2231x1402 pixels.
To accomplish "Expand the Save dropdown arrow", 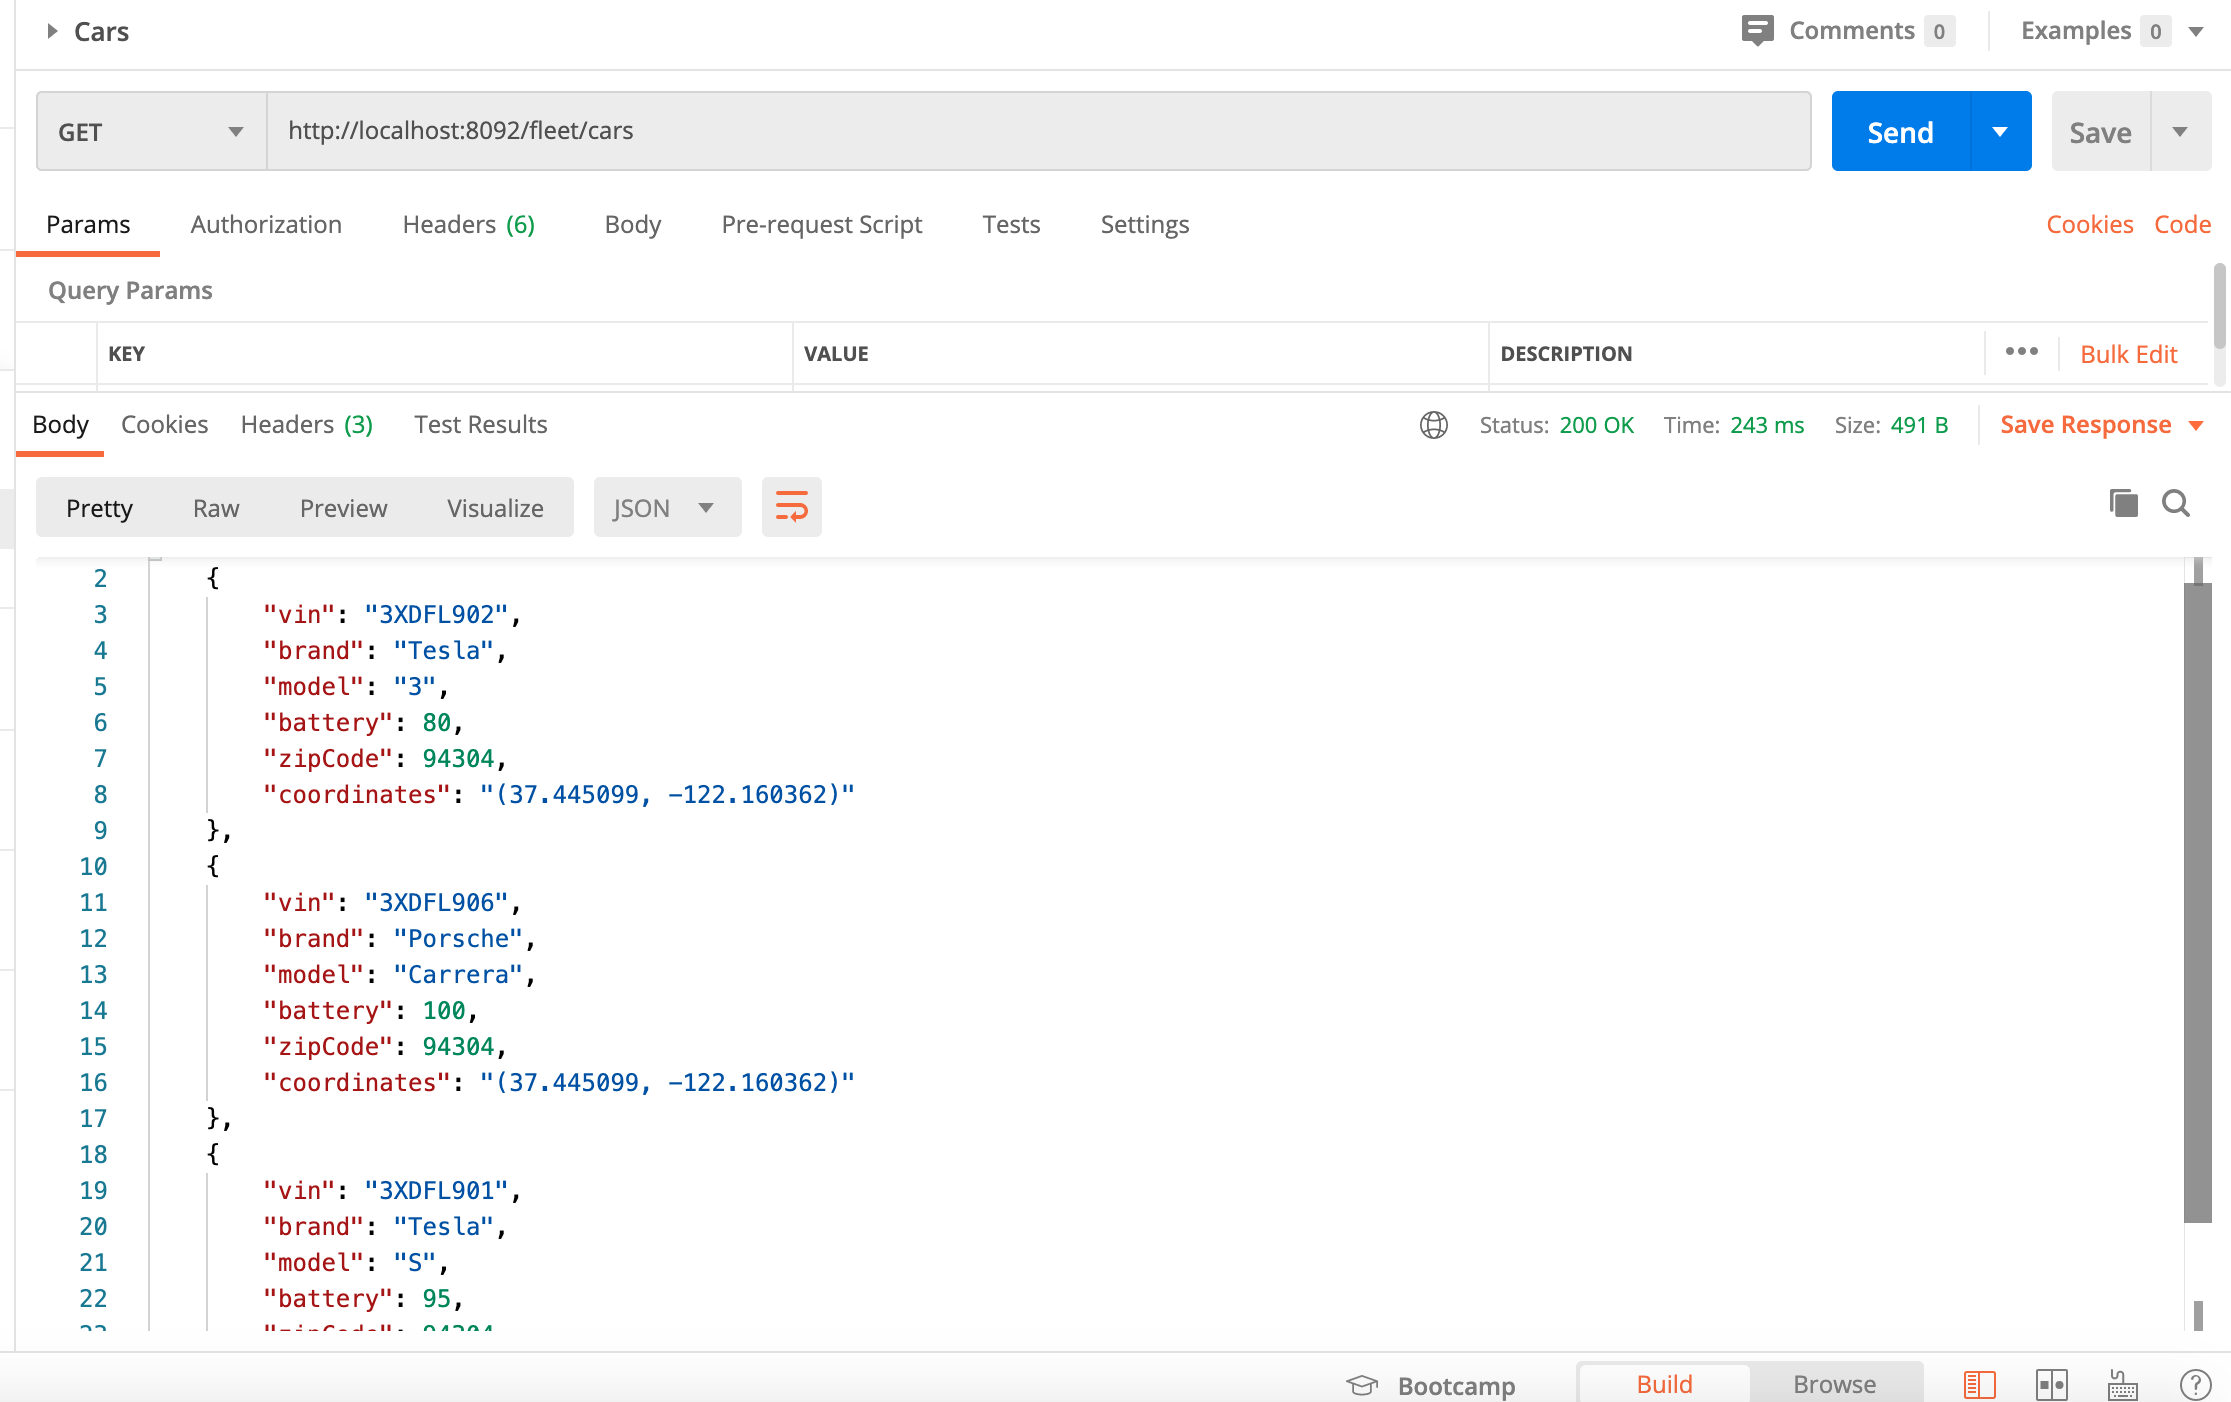I will pos(2179,129).
